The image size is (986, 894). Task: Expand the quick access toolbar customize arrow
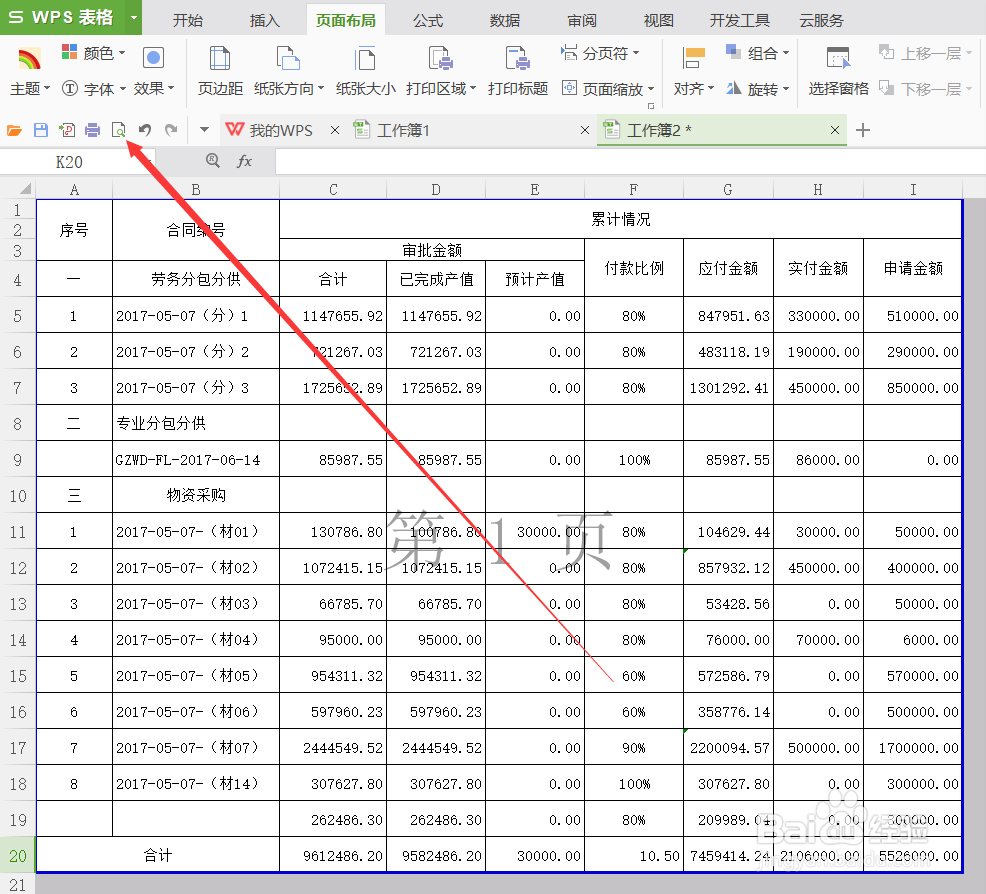[203, 130]
